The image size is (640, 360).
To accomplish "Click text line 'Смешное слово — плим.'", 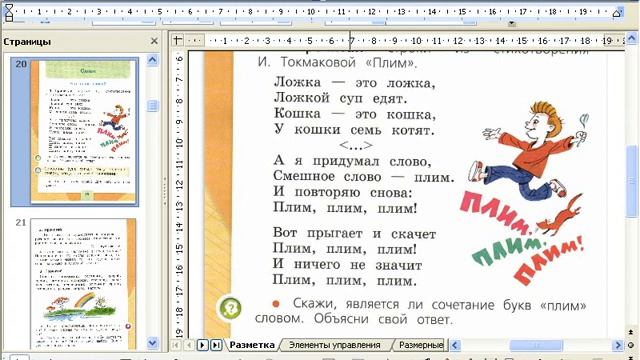I will click(x=363, y=177).
